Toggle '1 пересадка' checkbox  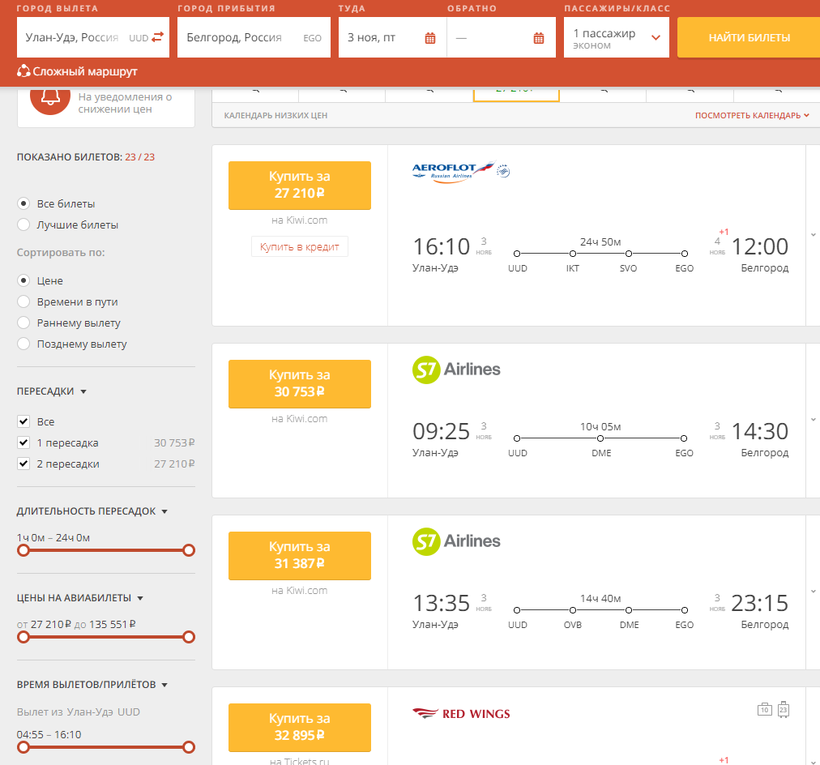[24, 442]
